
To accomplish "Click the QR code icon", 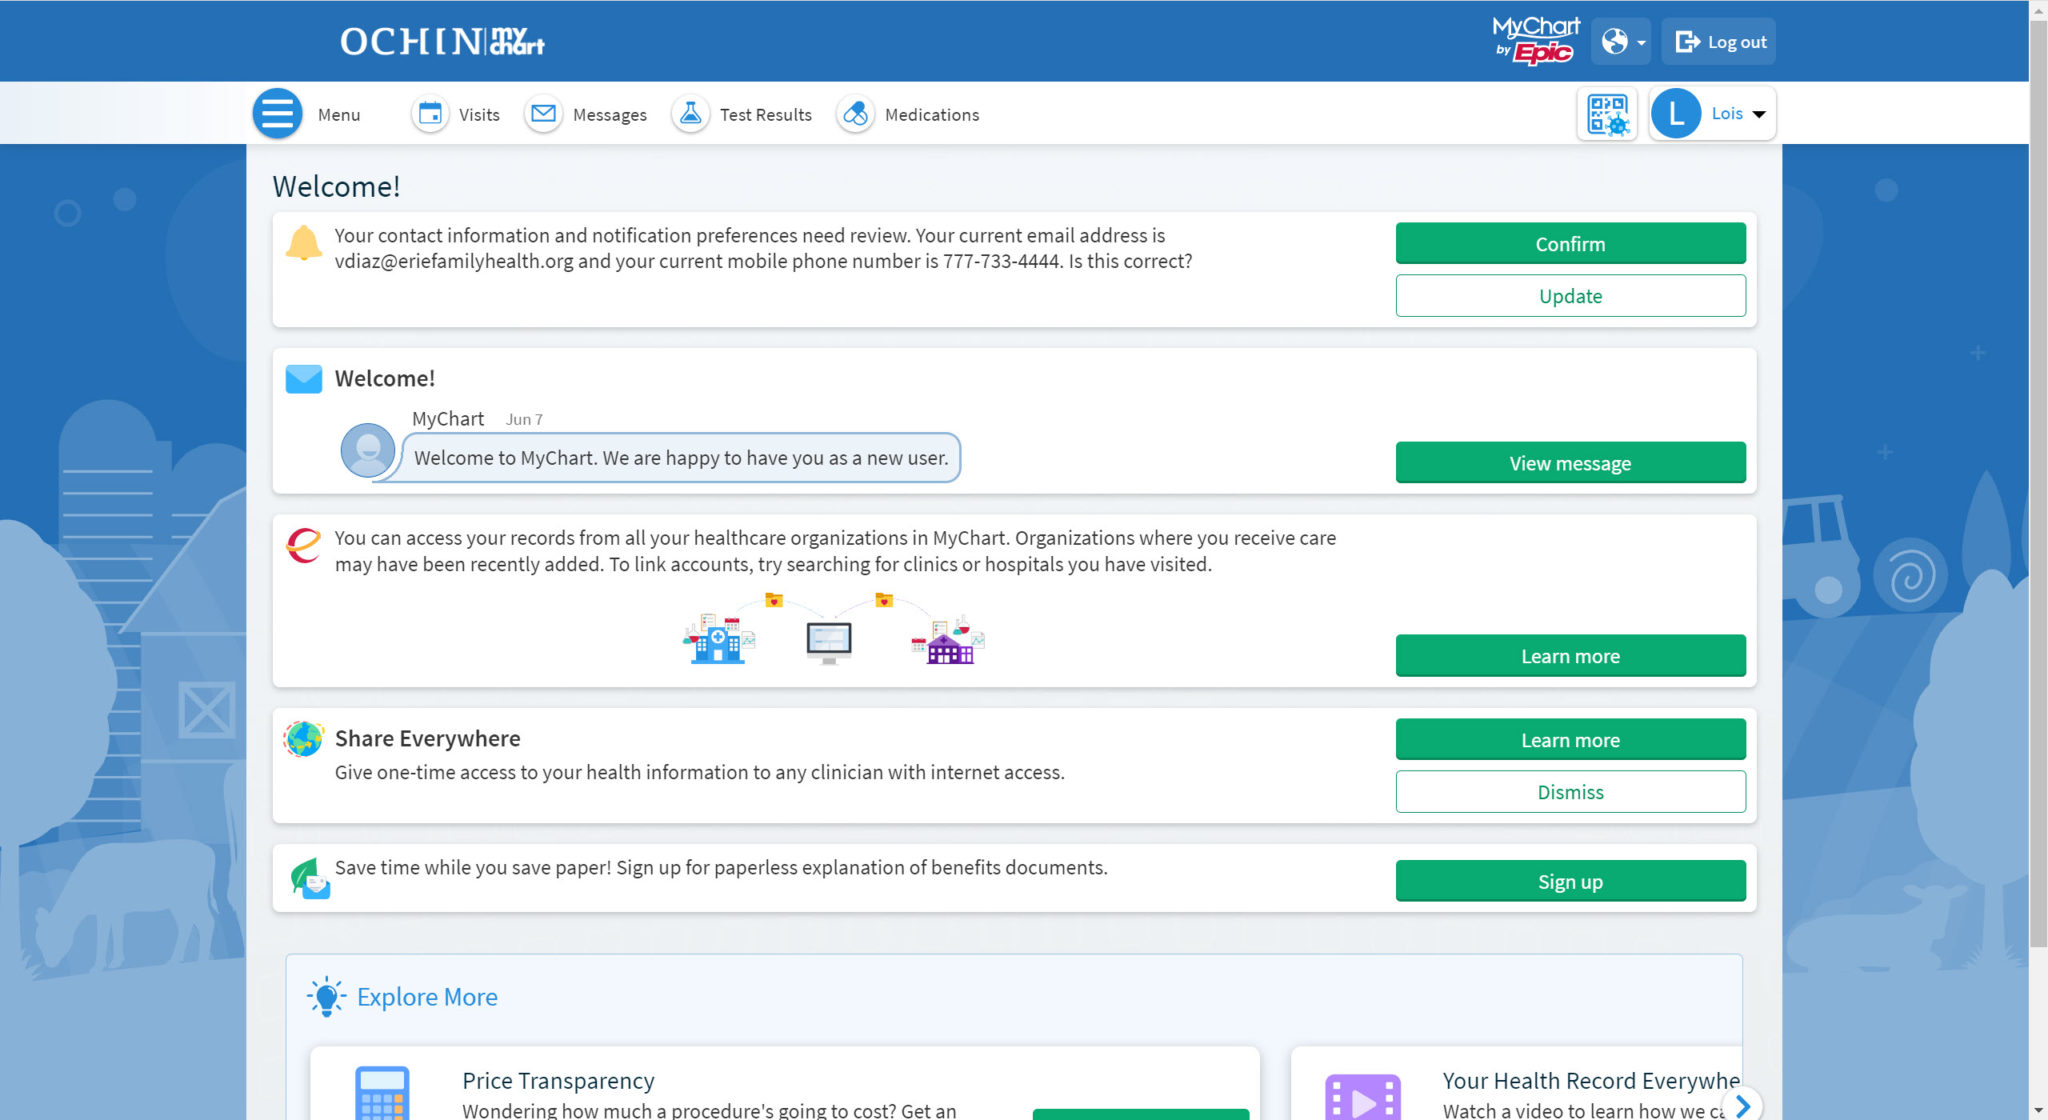I will [1607, 114].
